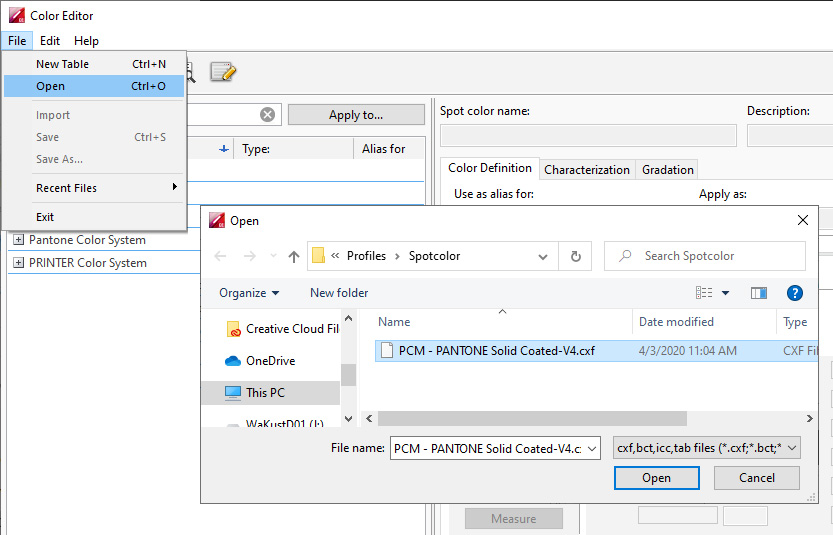Expand the PRINTER Color System node
This screenshot has width=833, height=535.
(x=19, y=262)
